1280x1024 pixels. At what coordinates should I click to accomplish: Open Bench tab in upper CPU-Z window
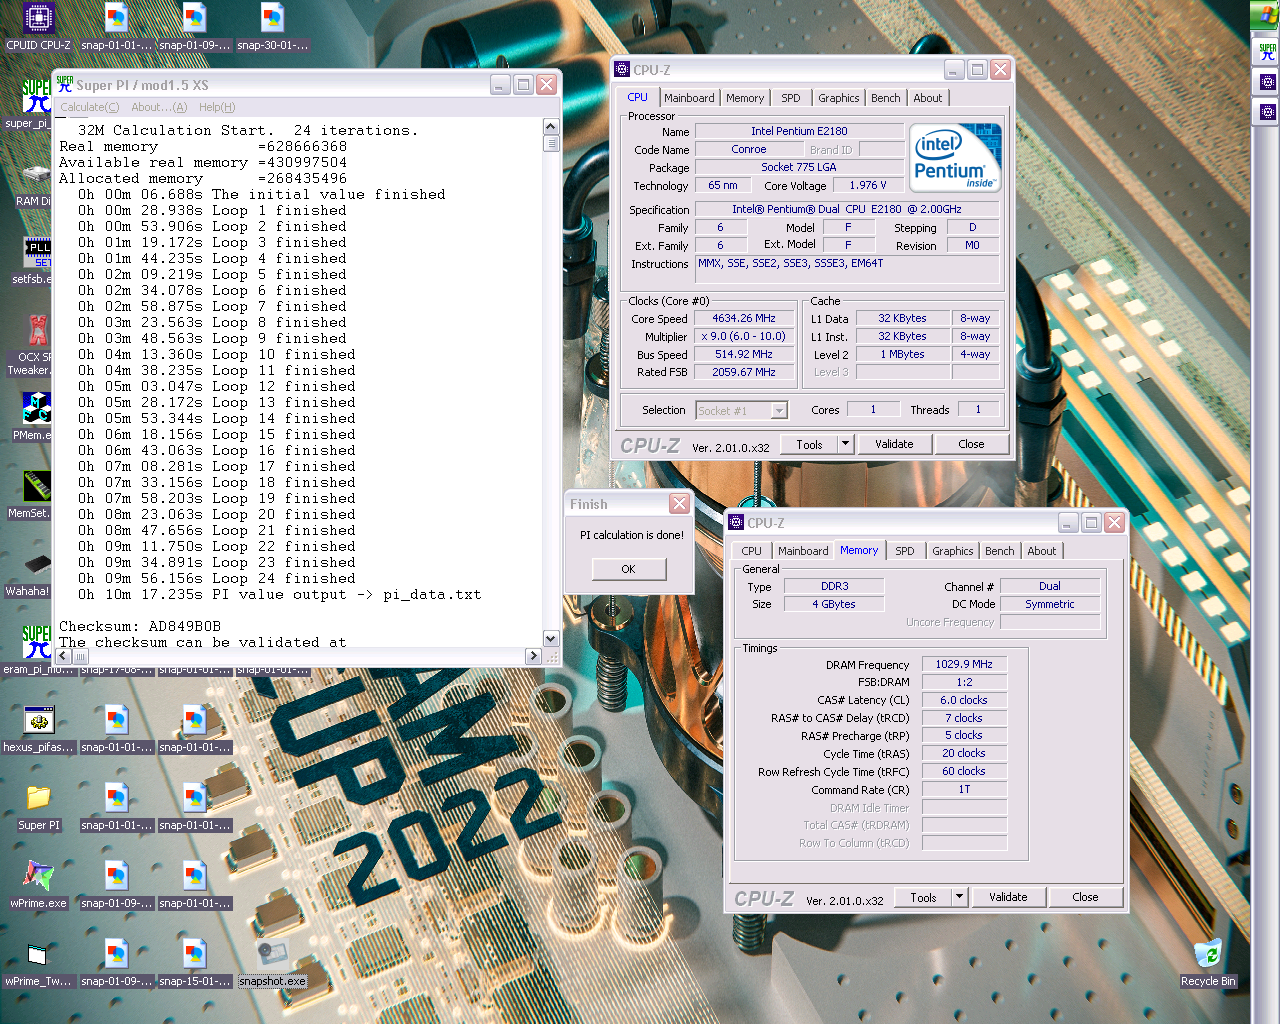885,98
